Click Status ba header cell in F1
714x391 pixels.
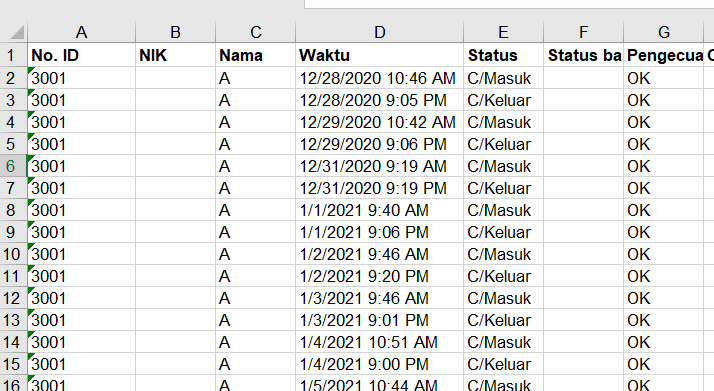[x=583, y=56]
